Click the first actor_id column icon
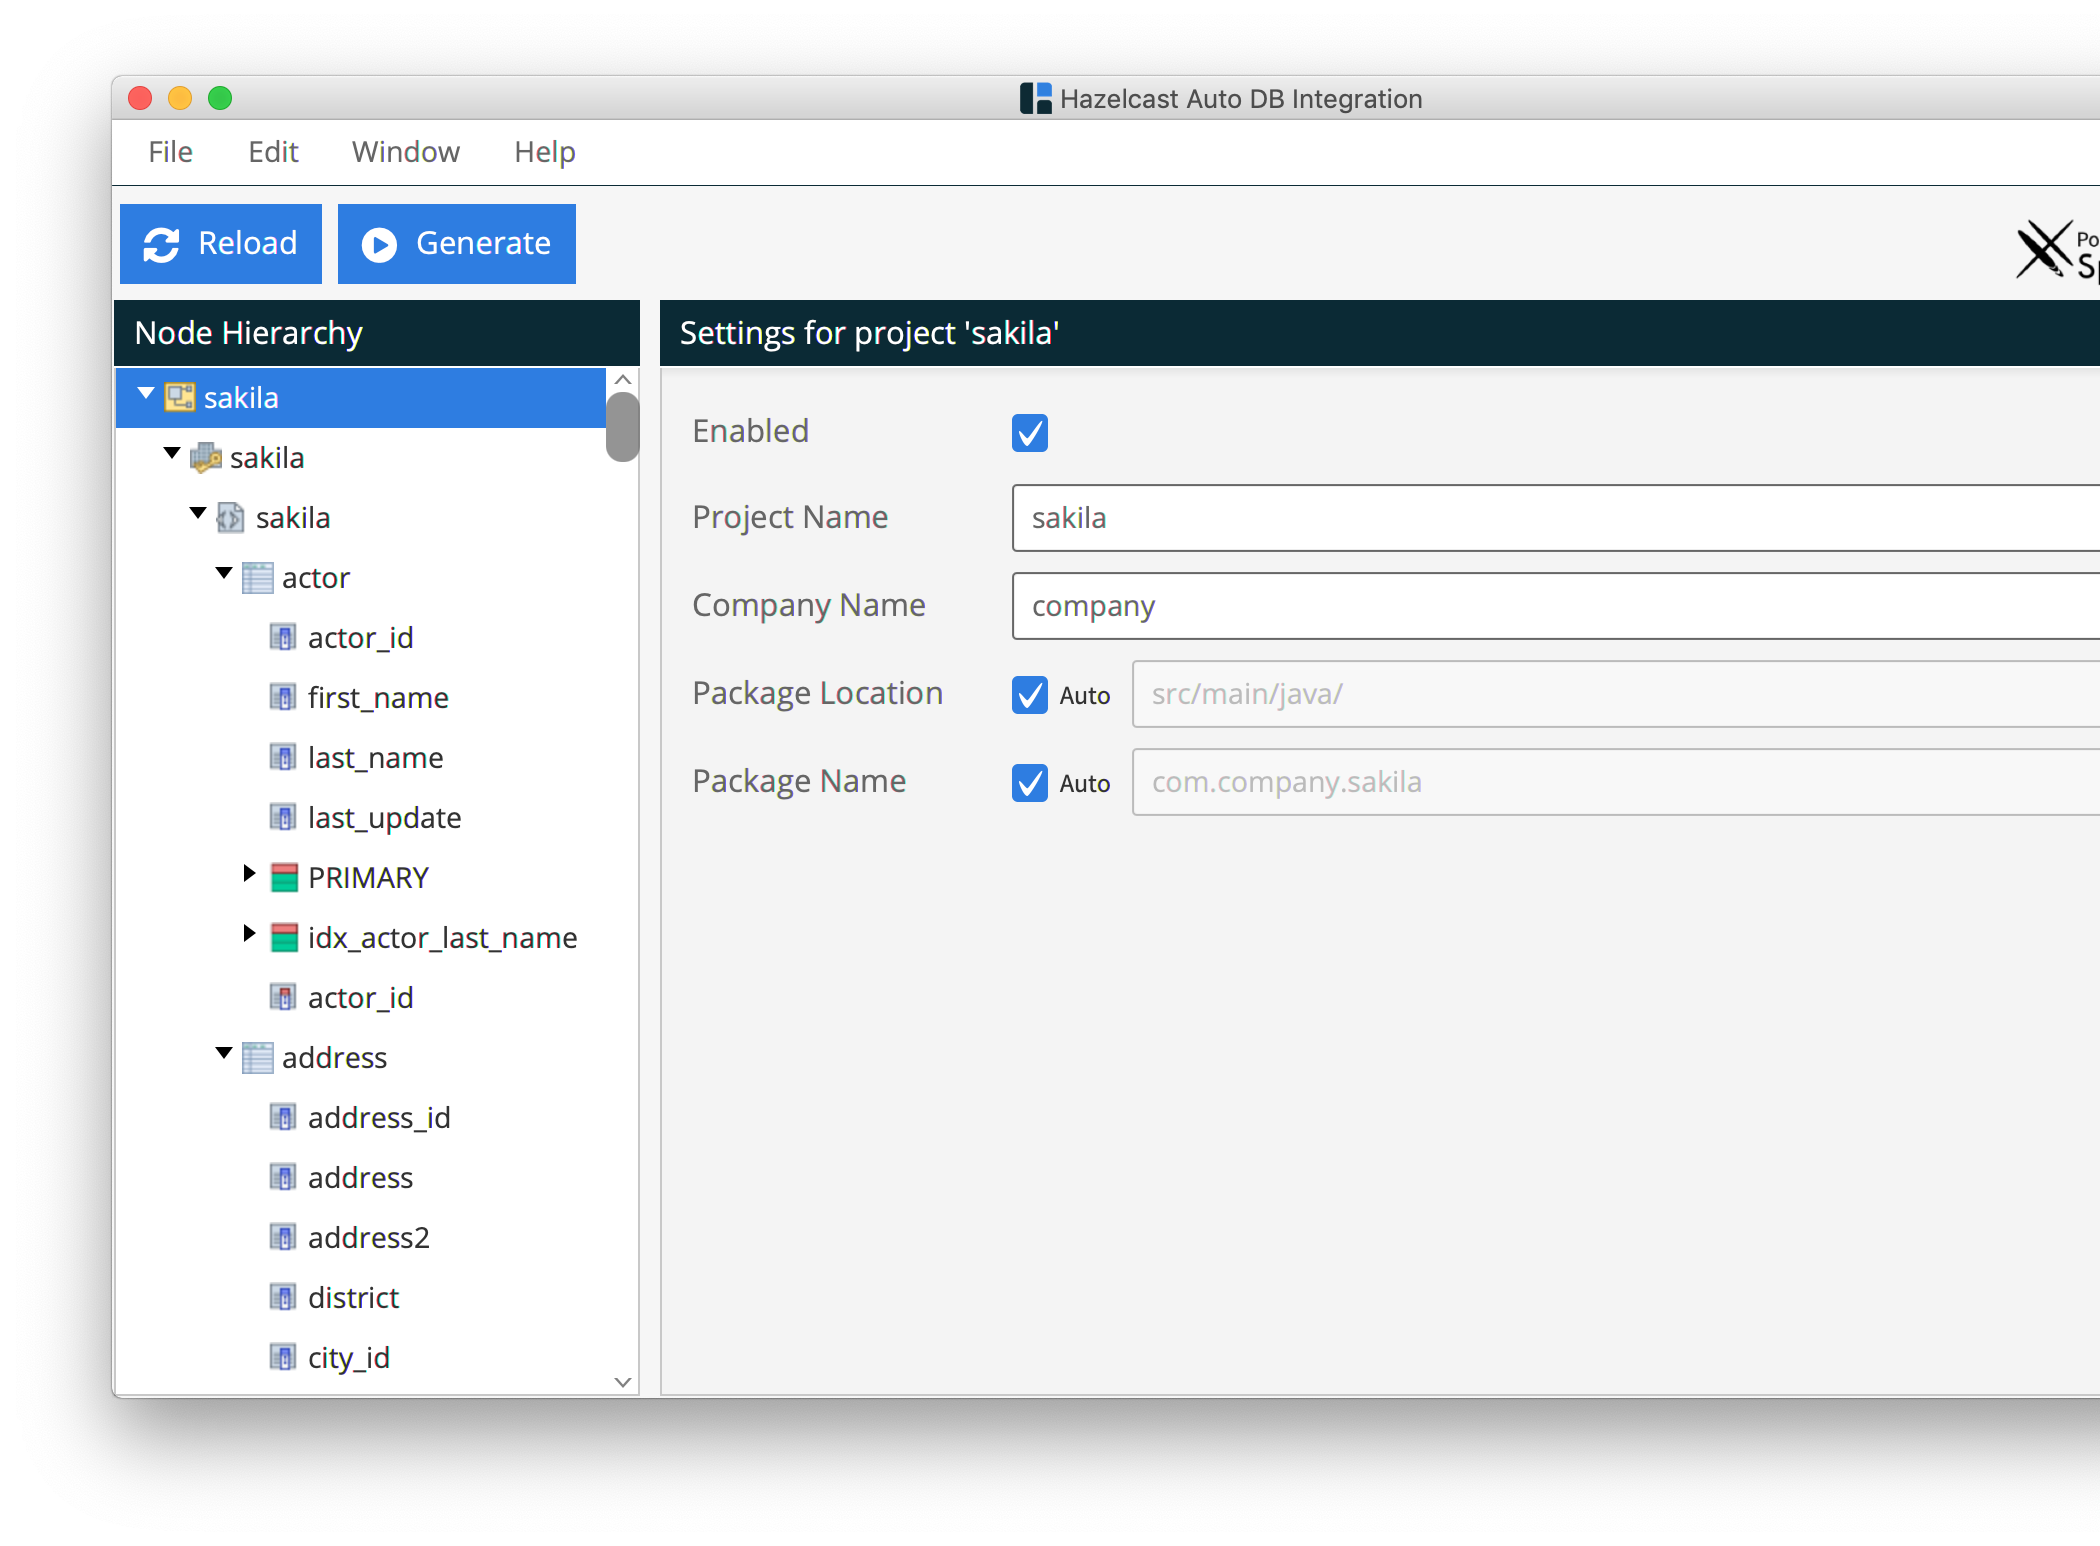The image size is (2100, 1546). pos(283,637)
